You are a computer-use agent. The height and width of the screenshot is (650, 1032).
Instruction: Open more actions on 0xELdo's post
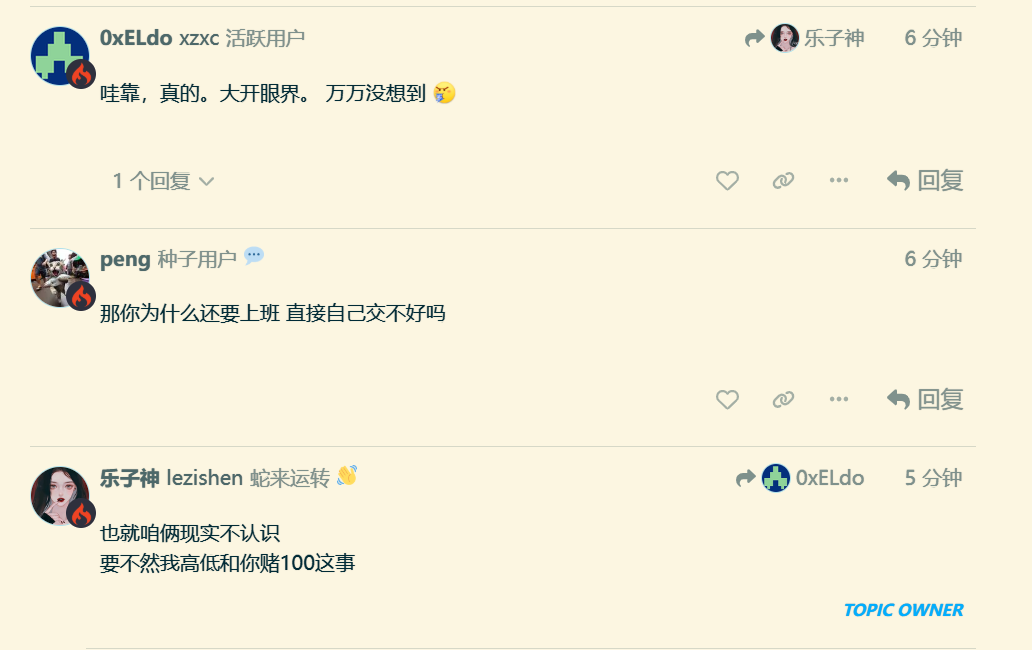click(838, 180)
